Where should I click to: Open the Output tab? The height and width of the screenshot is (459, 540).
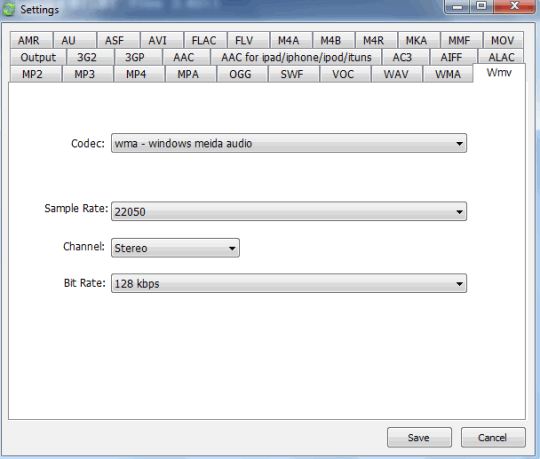[38, 57]
